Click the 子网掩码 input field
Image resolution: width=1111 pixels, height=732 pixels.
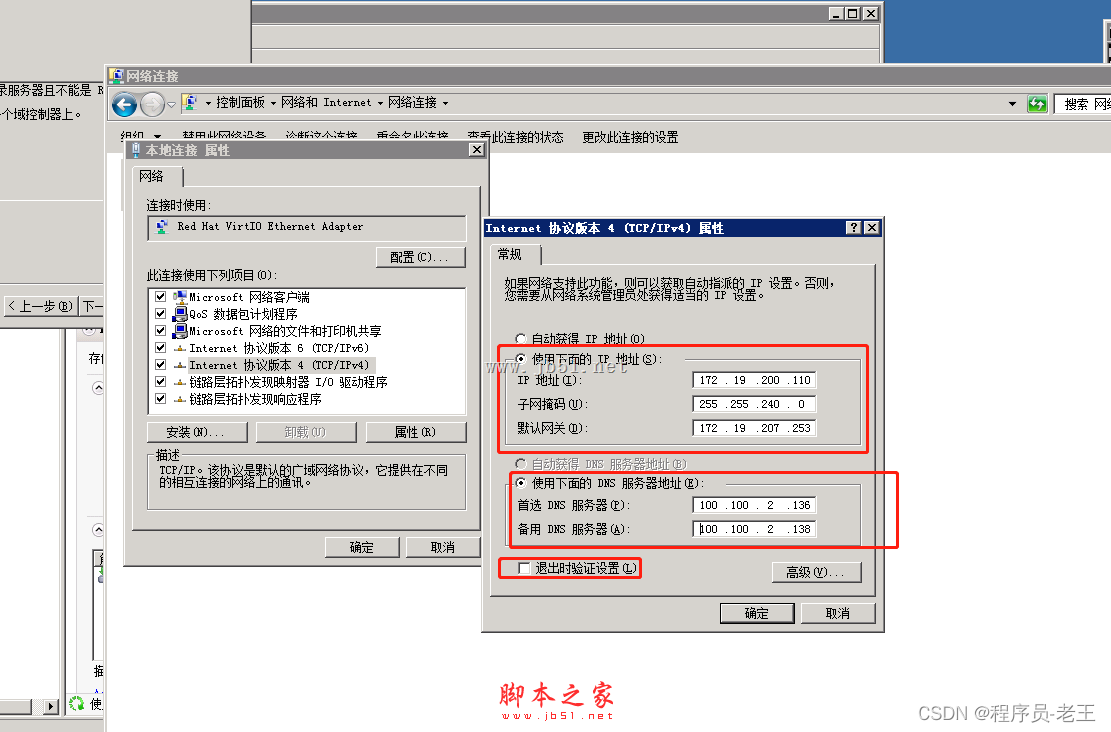(754, 404)
